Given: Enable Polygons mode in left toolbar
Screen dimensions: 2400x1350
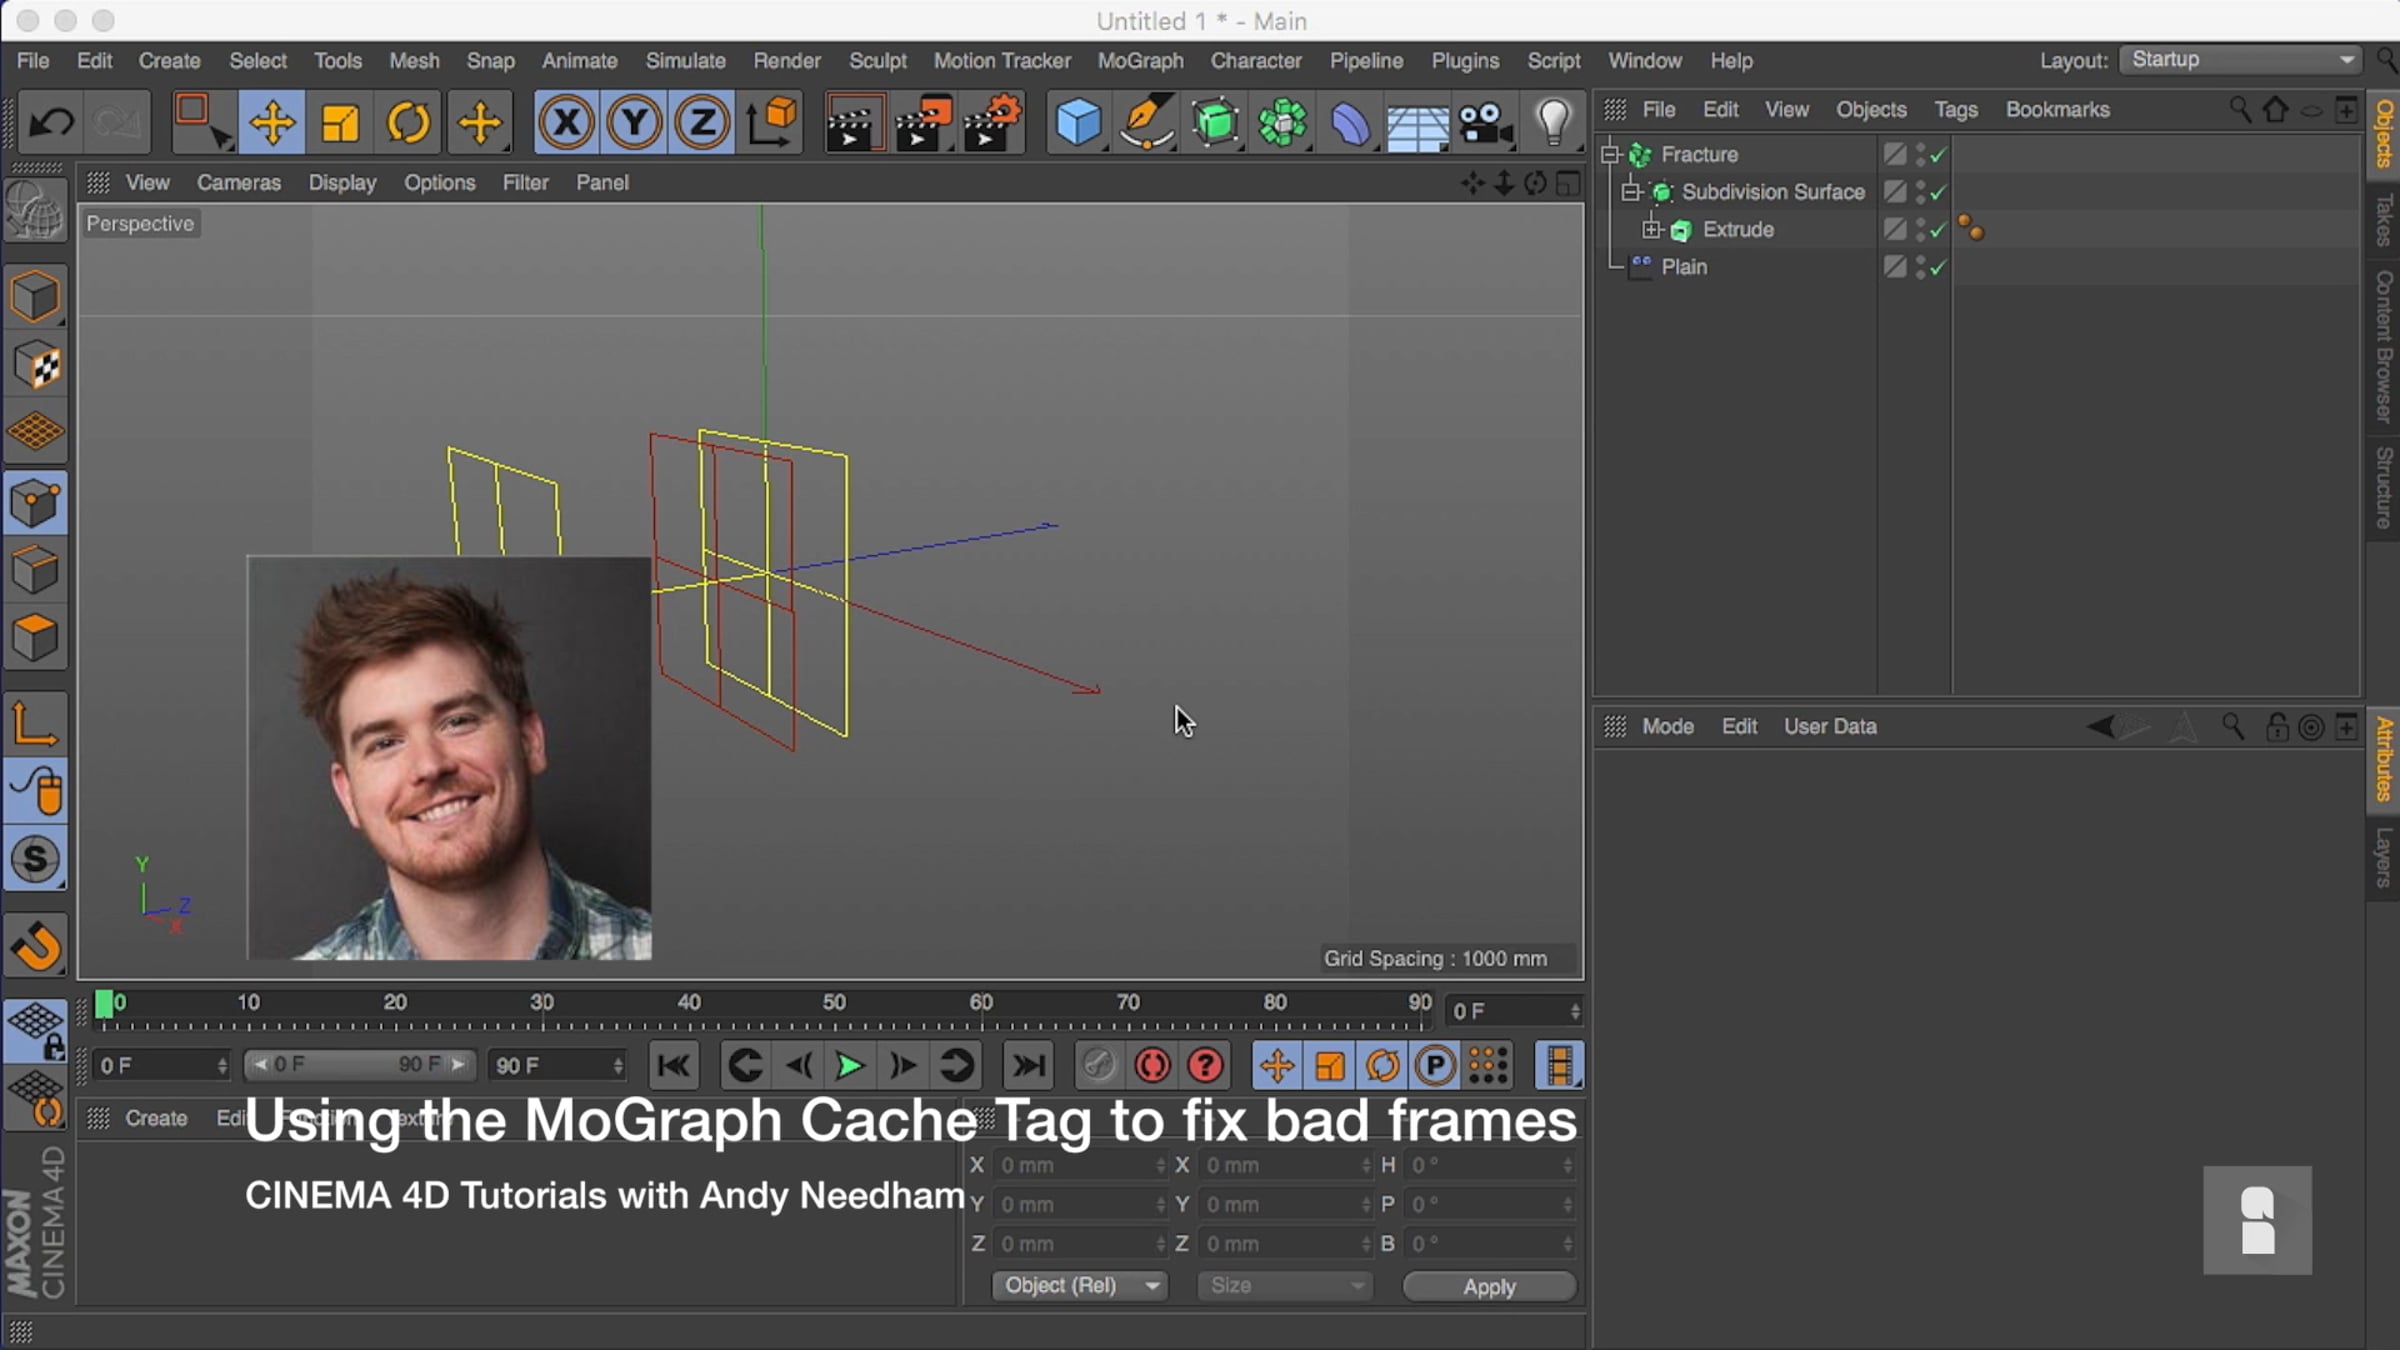Looking at the screenshot, I should (x=36, y=637).
